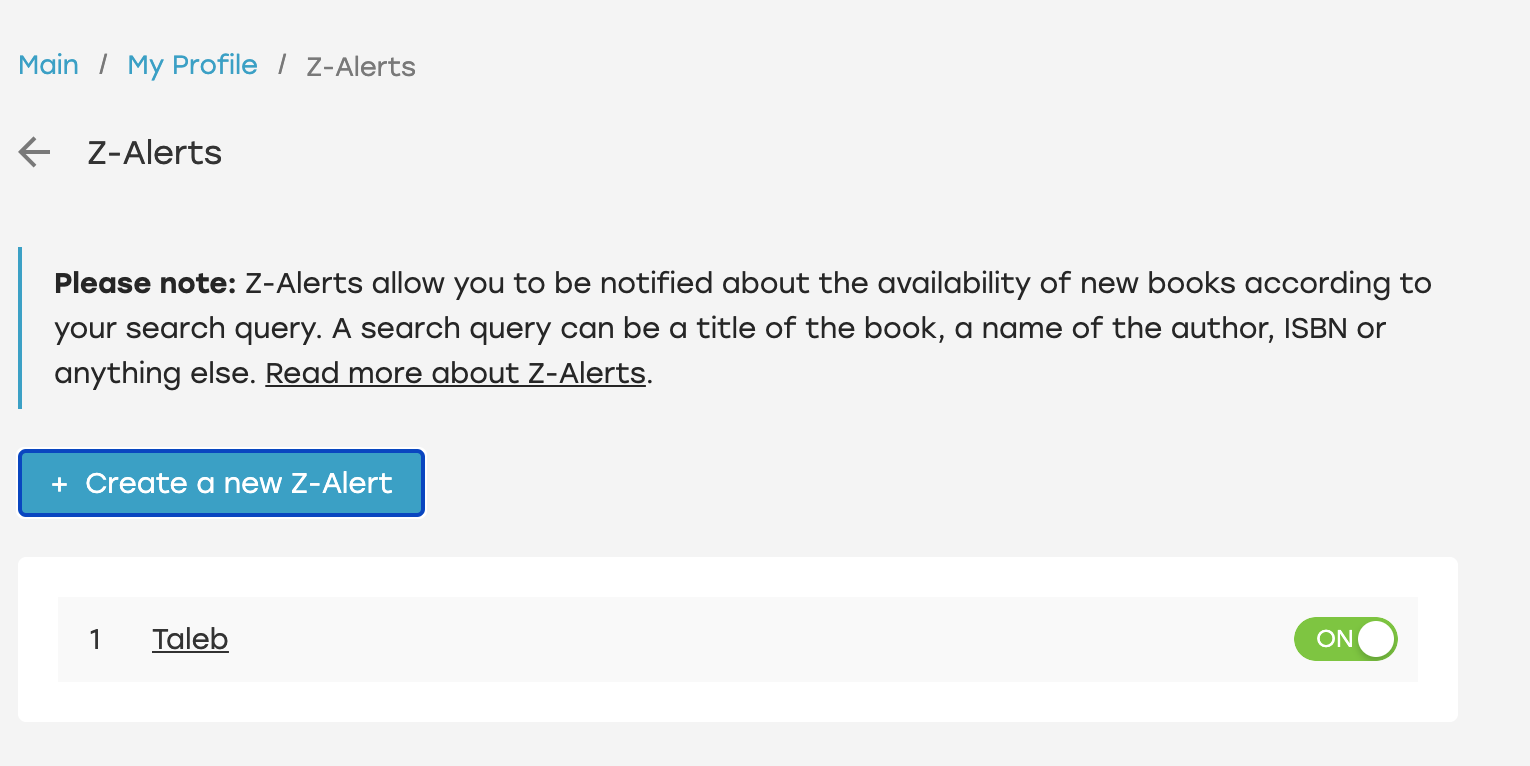The image size is (1530, 766).
Task: Click the bold Please note label
Action: coord(145,284)
